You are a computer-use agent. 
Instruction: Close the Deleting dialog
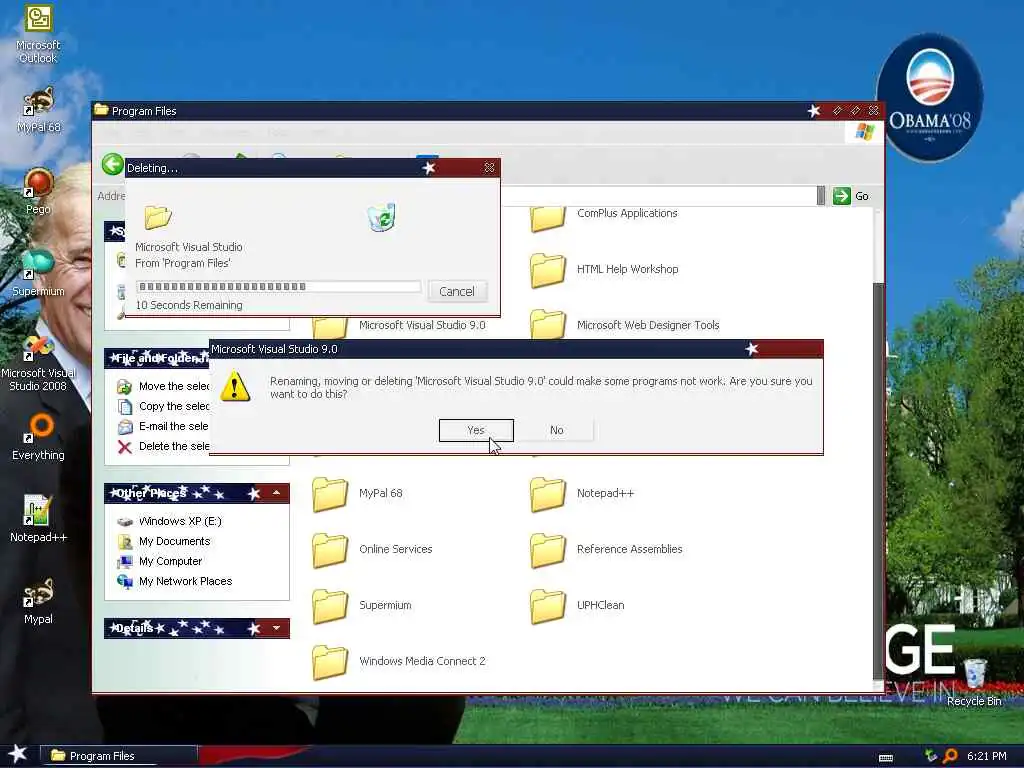coord(489,168)
